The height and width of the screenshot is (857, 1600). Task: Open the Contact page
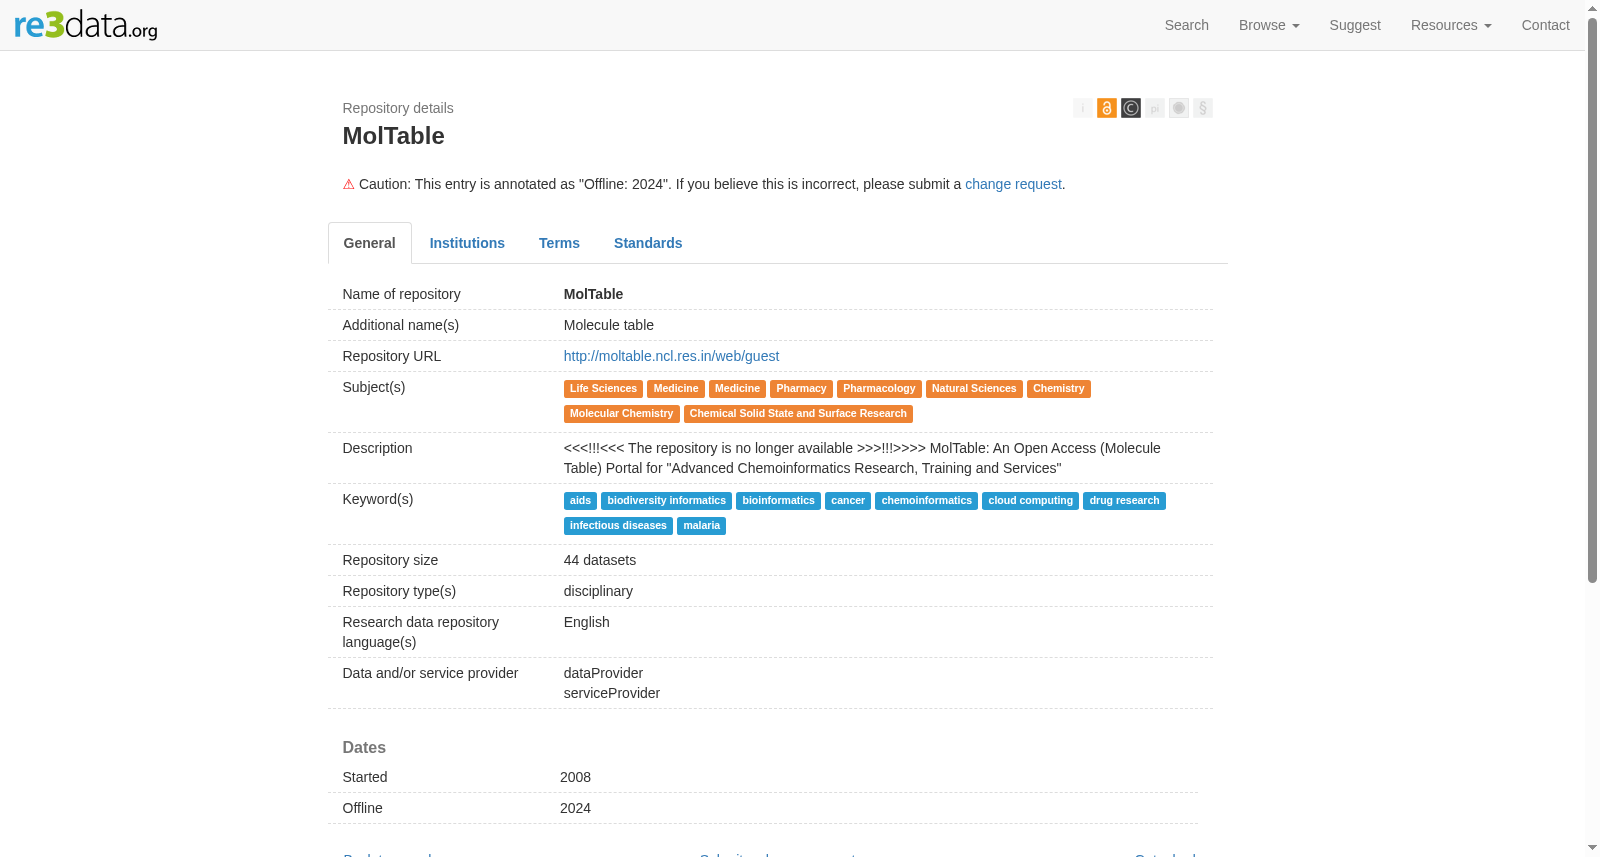[x=1546, y=25]
